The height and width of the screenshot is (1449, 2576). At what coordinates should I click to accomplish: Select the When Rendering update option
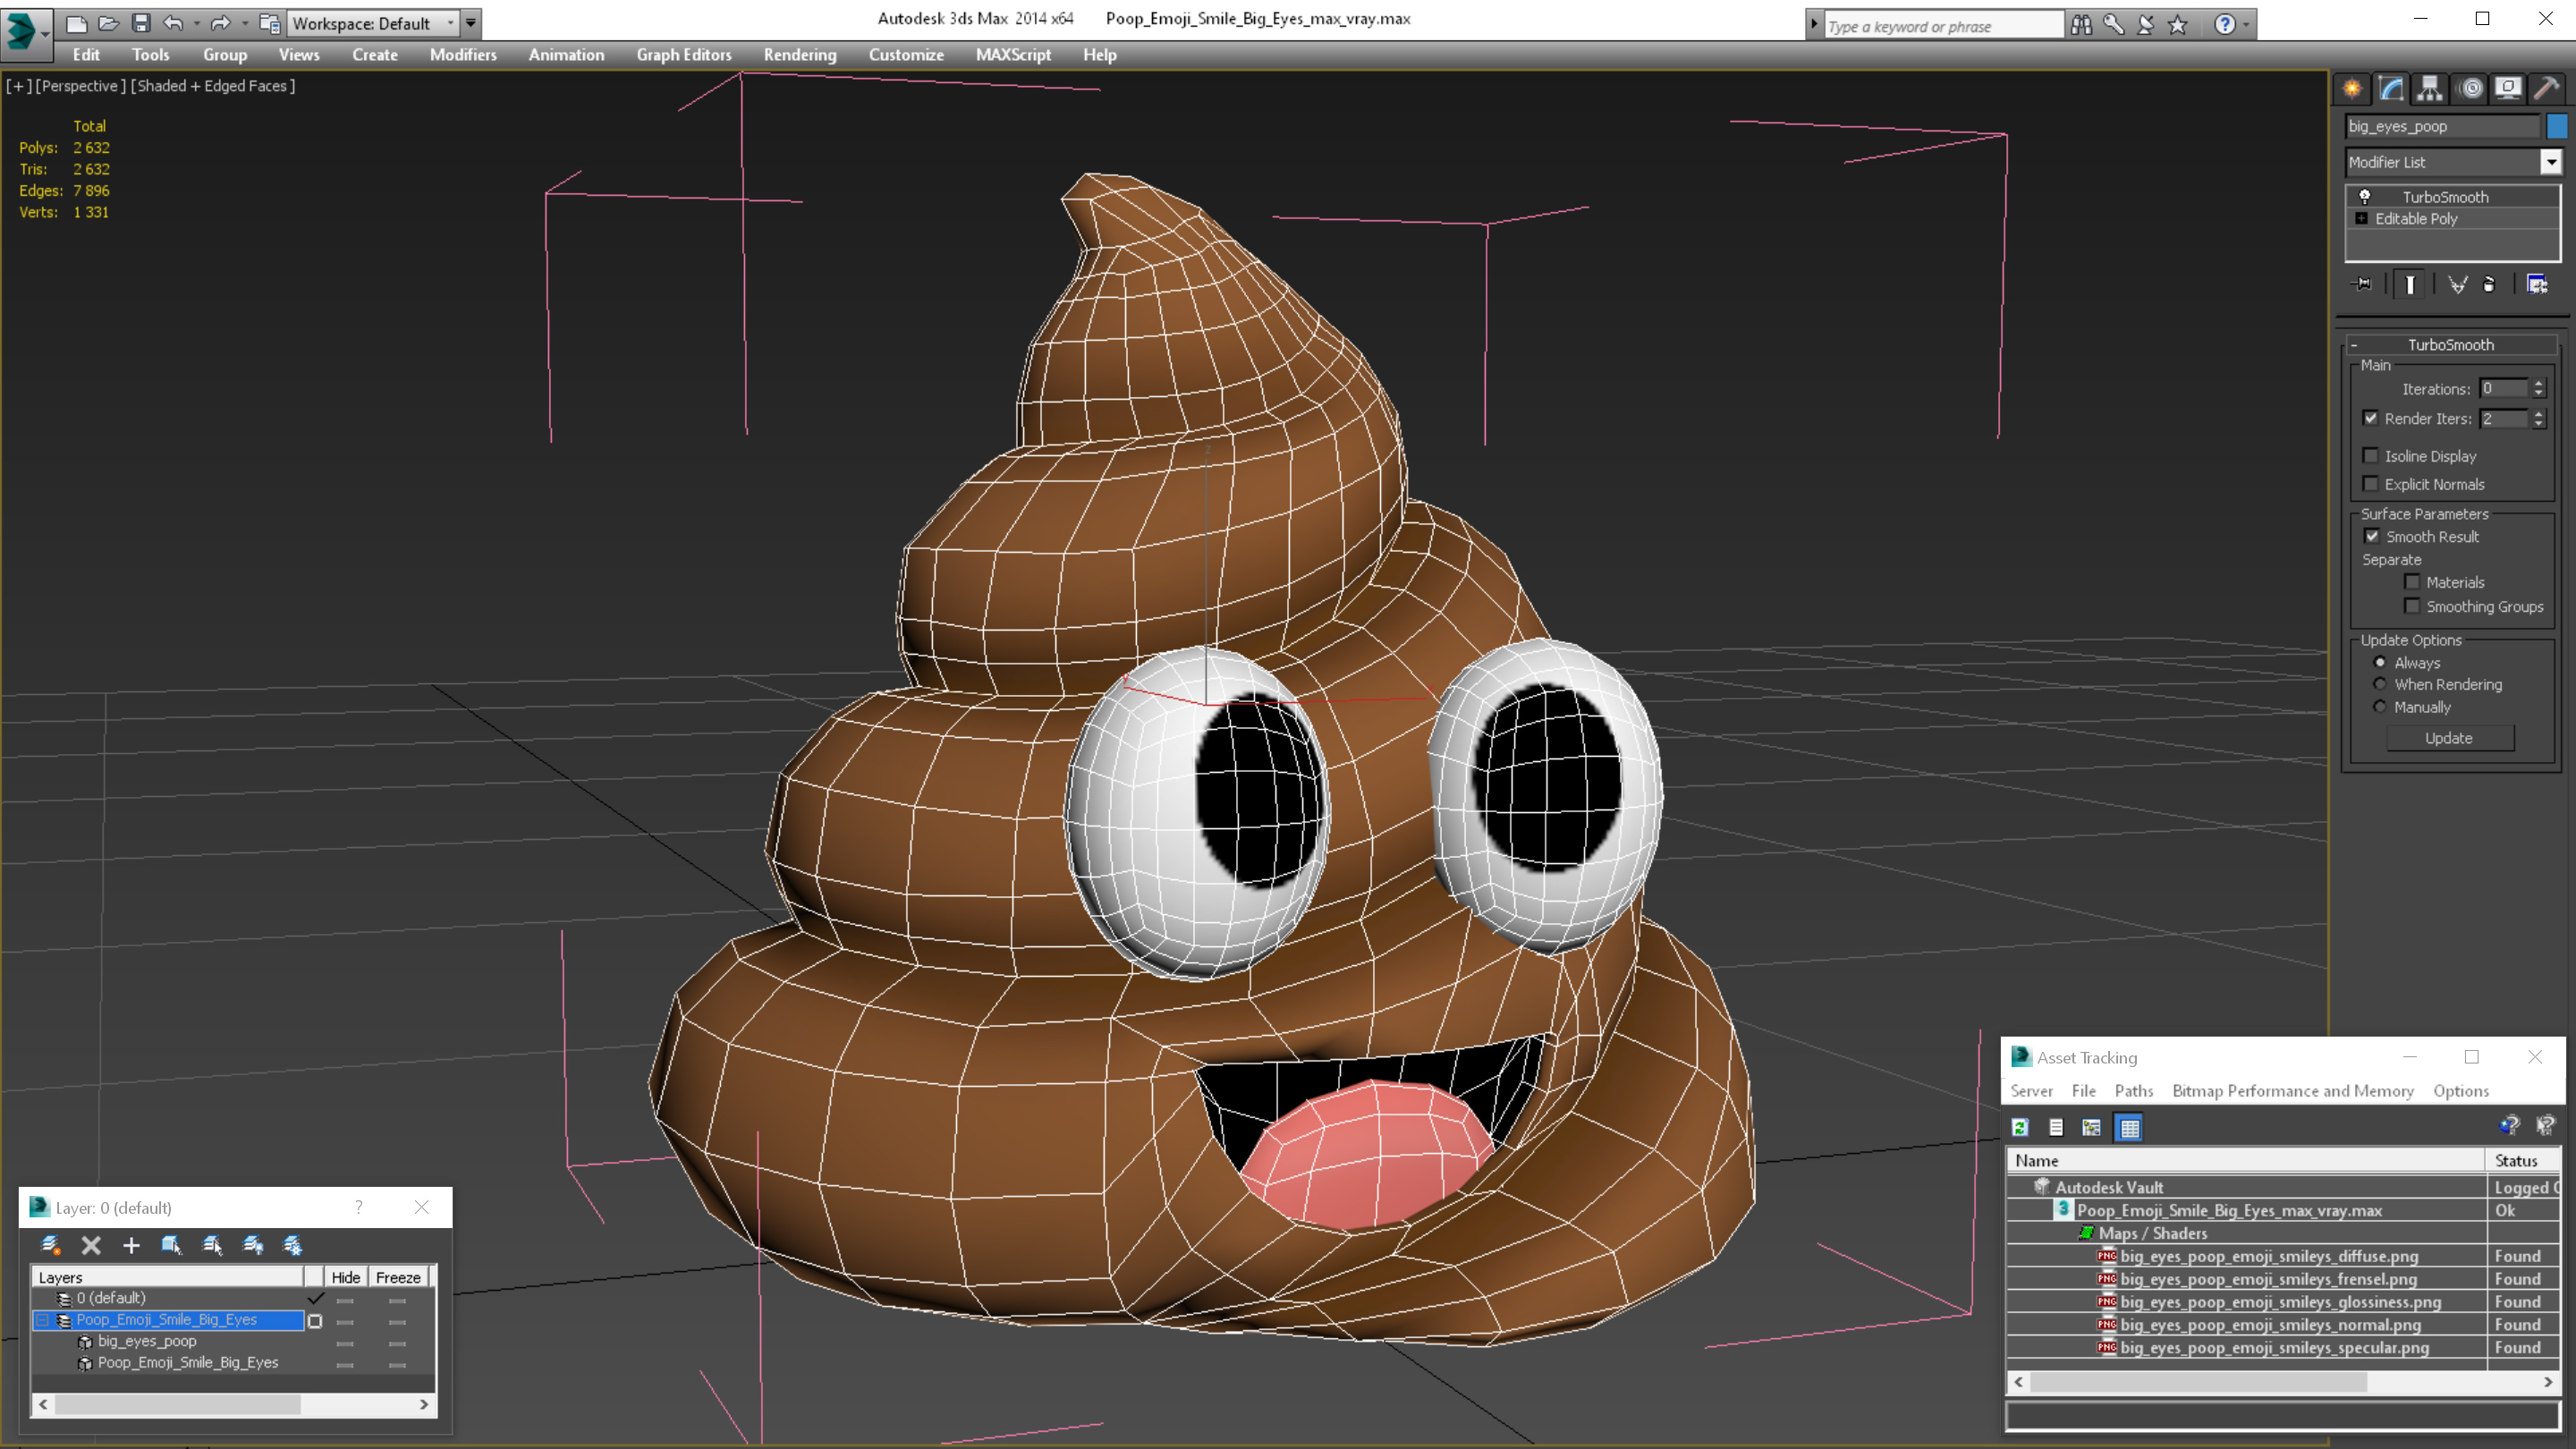coord(2380,685)
